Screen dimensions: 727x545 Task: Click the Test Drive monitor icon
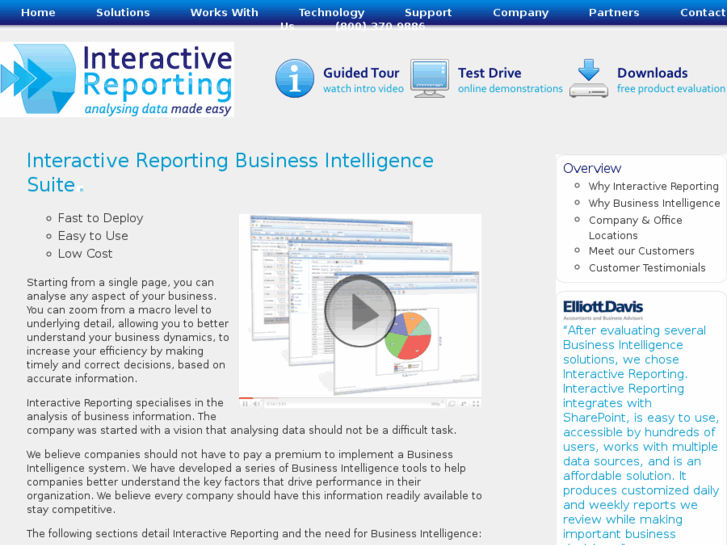pos(429,78)
